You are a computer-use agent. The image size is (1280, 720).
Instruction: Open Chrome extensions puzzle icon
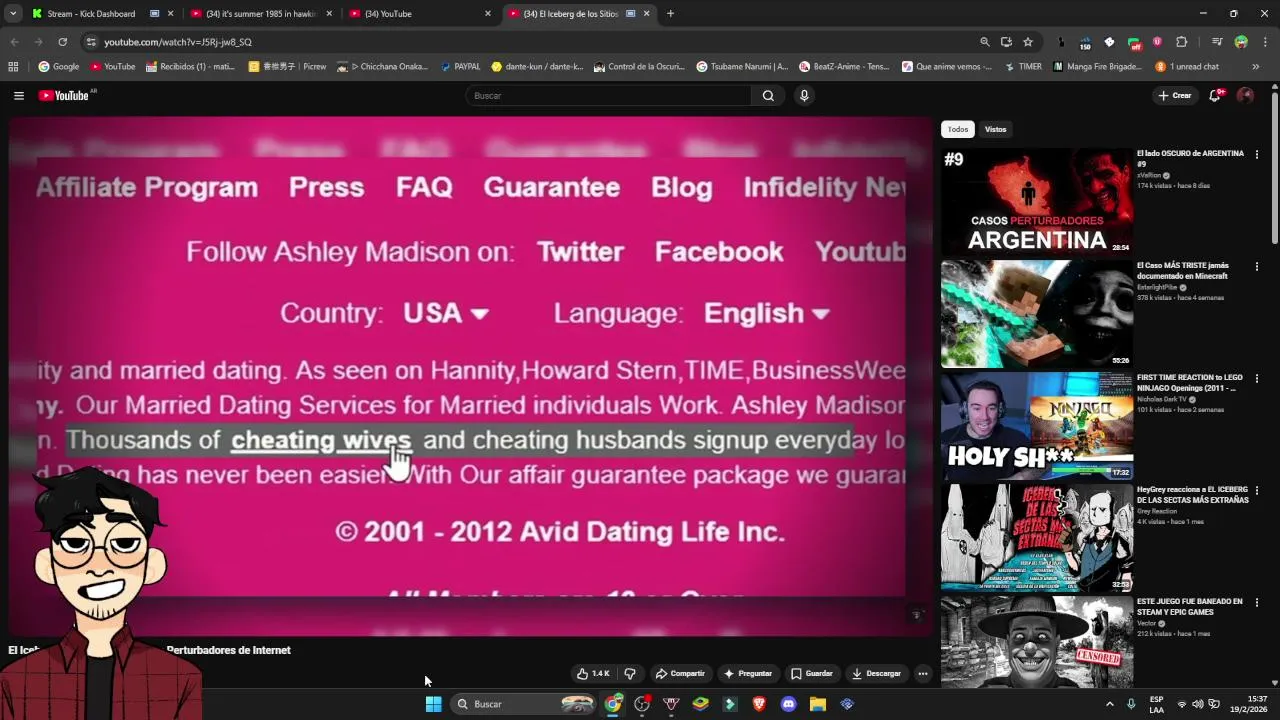(x=1182, y=42)
